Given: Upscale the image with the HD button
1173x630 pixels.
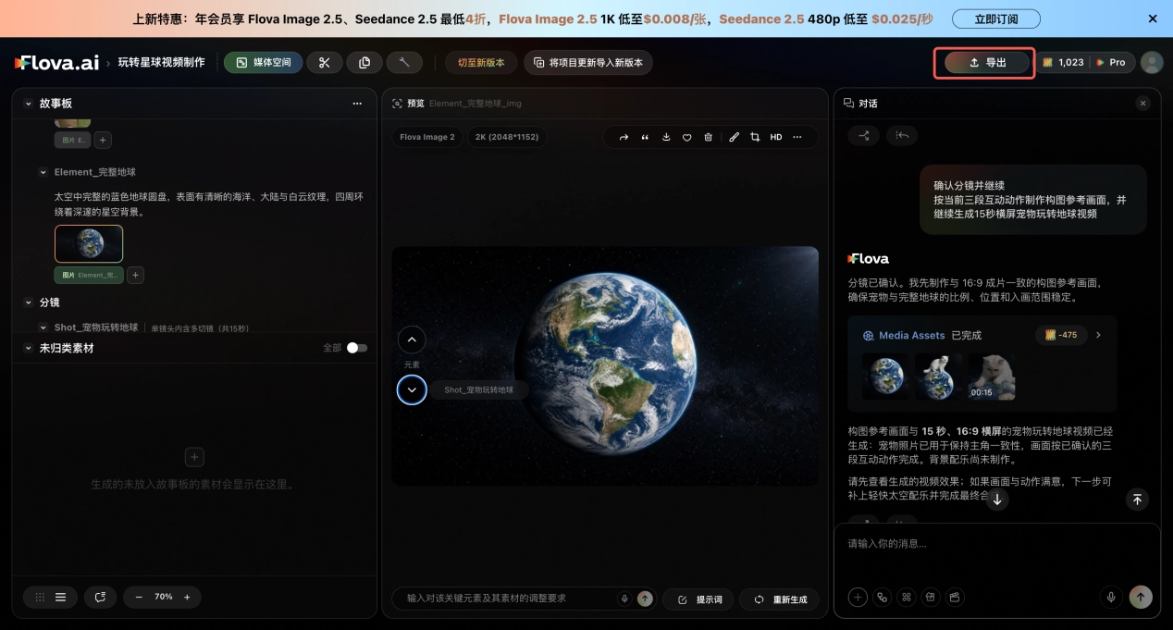Looking at the screenshot, I should point(776,137).
